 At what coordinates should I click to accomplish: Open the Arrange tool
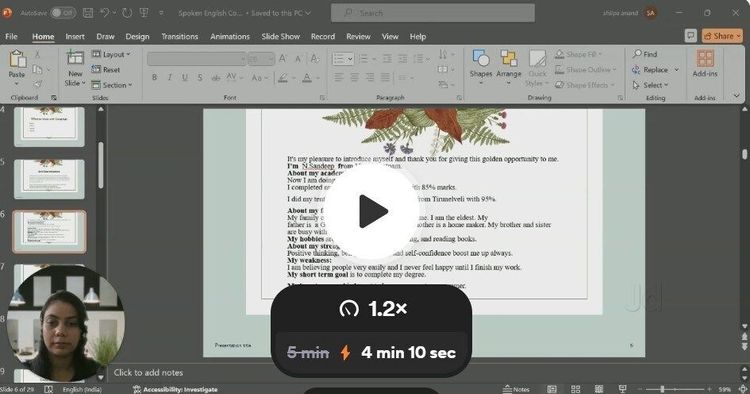[508, 68]
